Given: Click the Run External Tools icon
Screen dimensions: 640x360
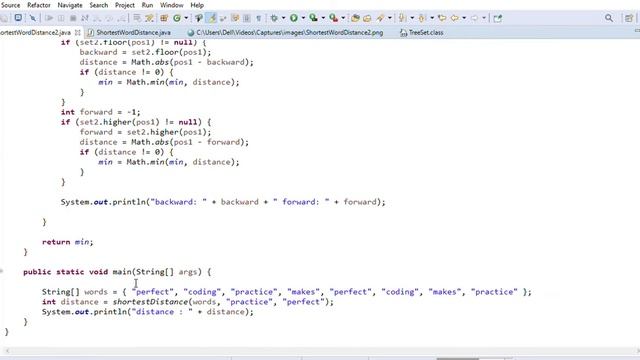Looking at the screenshot, I should pyautogui.click(x=333, y=18).
